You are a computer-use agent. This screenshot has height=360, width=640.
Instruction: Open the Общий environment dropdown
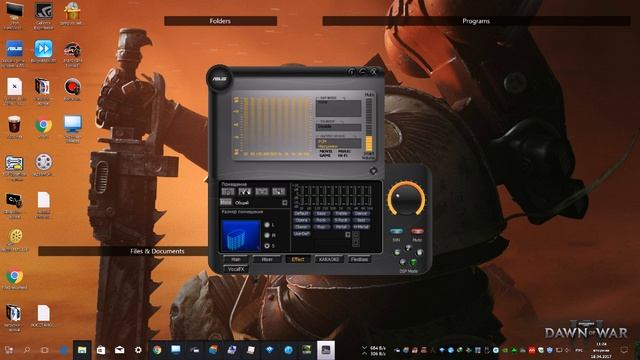284,202
